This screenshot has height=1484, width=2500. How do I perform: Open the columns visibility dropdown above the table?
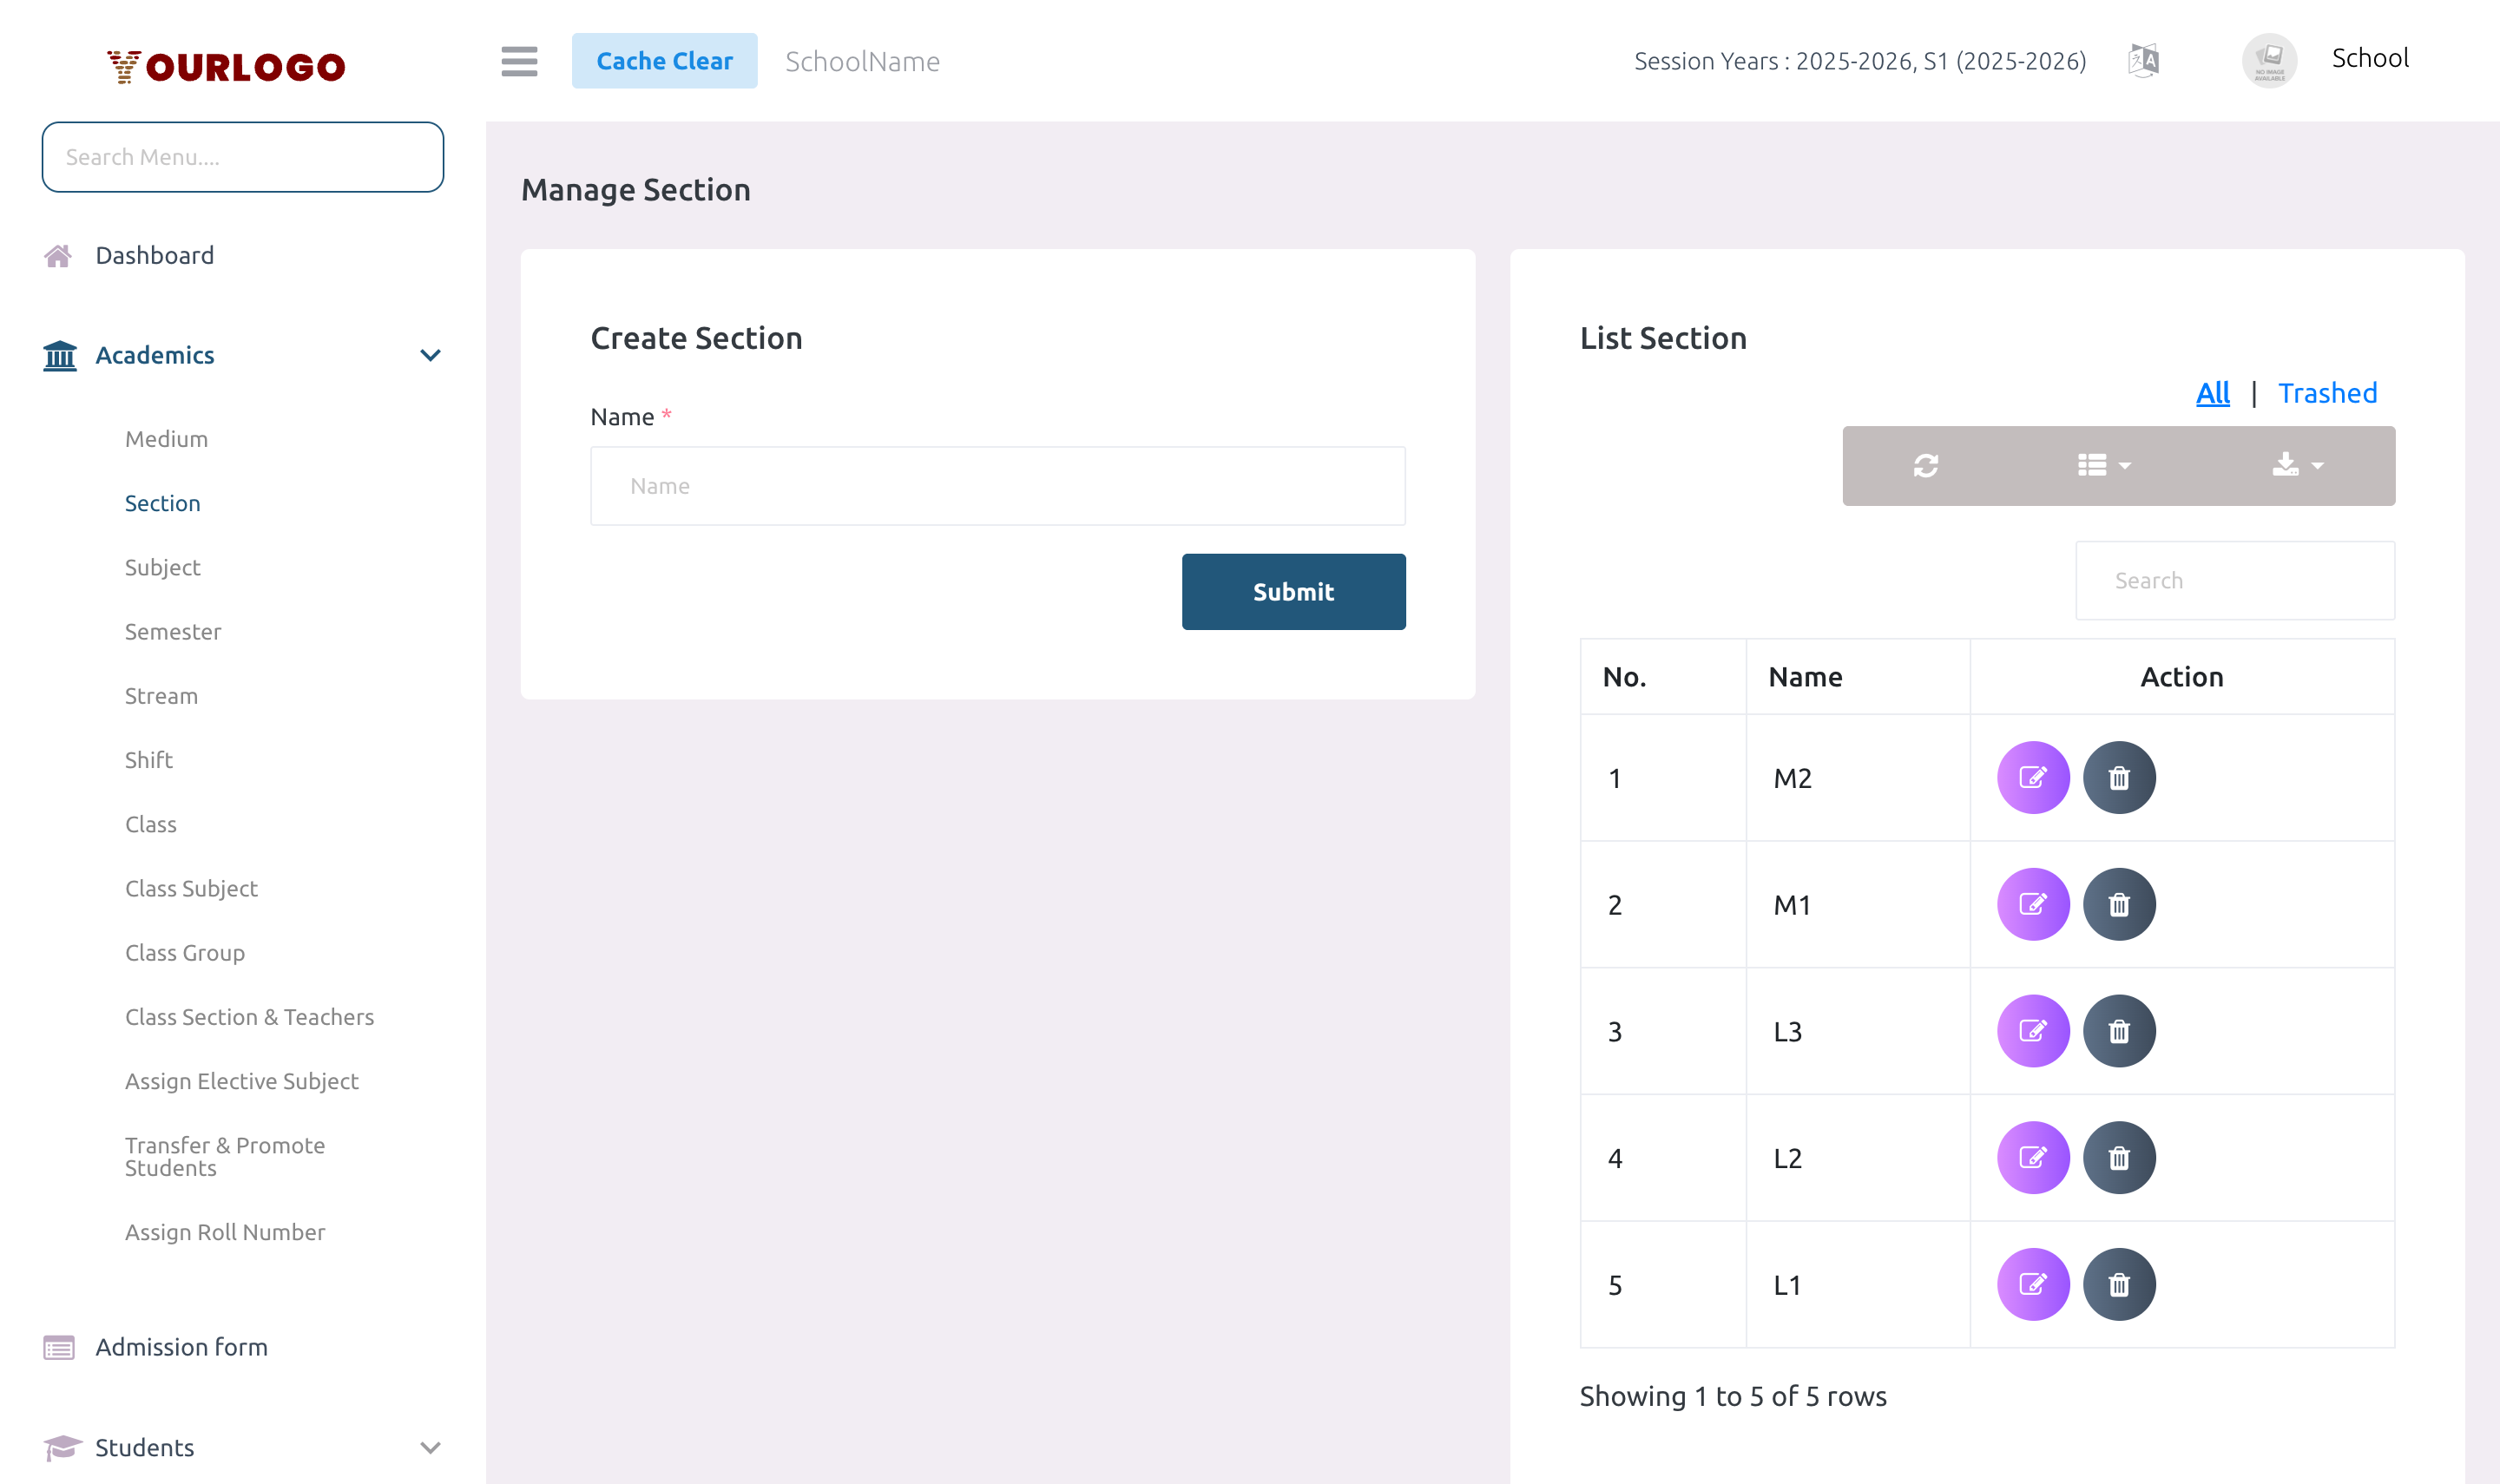click(2100, 465)
